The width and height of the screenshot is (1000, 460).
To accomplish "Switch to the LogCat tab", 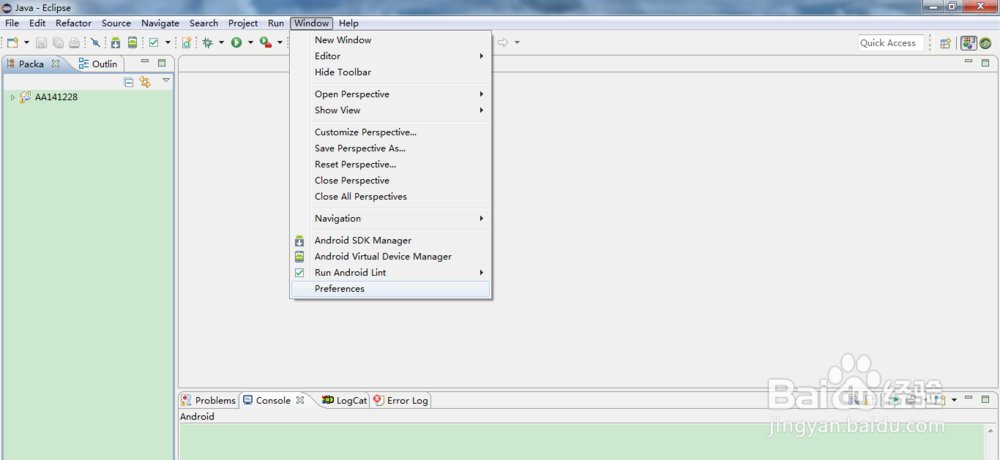I will [345, 401].
